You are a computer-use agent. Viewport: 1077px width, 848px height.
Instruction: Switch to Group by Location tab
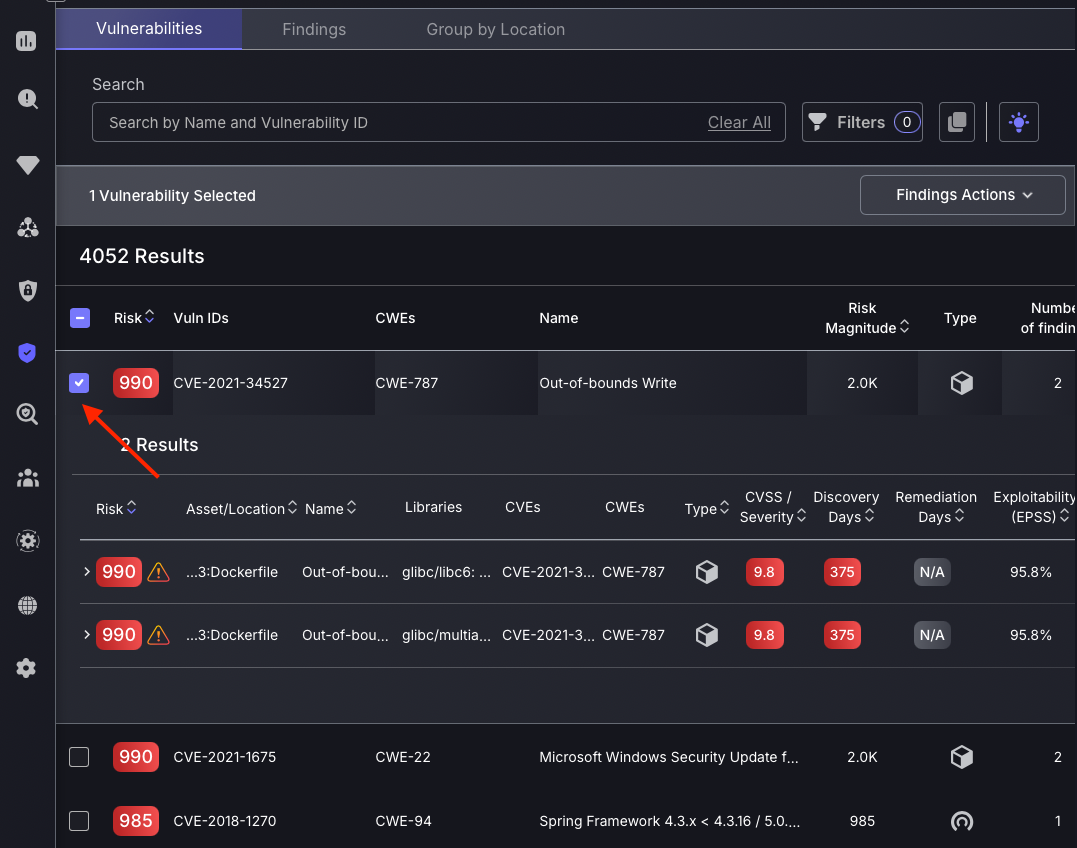[x=495, y=30]
